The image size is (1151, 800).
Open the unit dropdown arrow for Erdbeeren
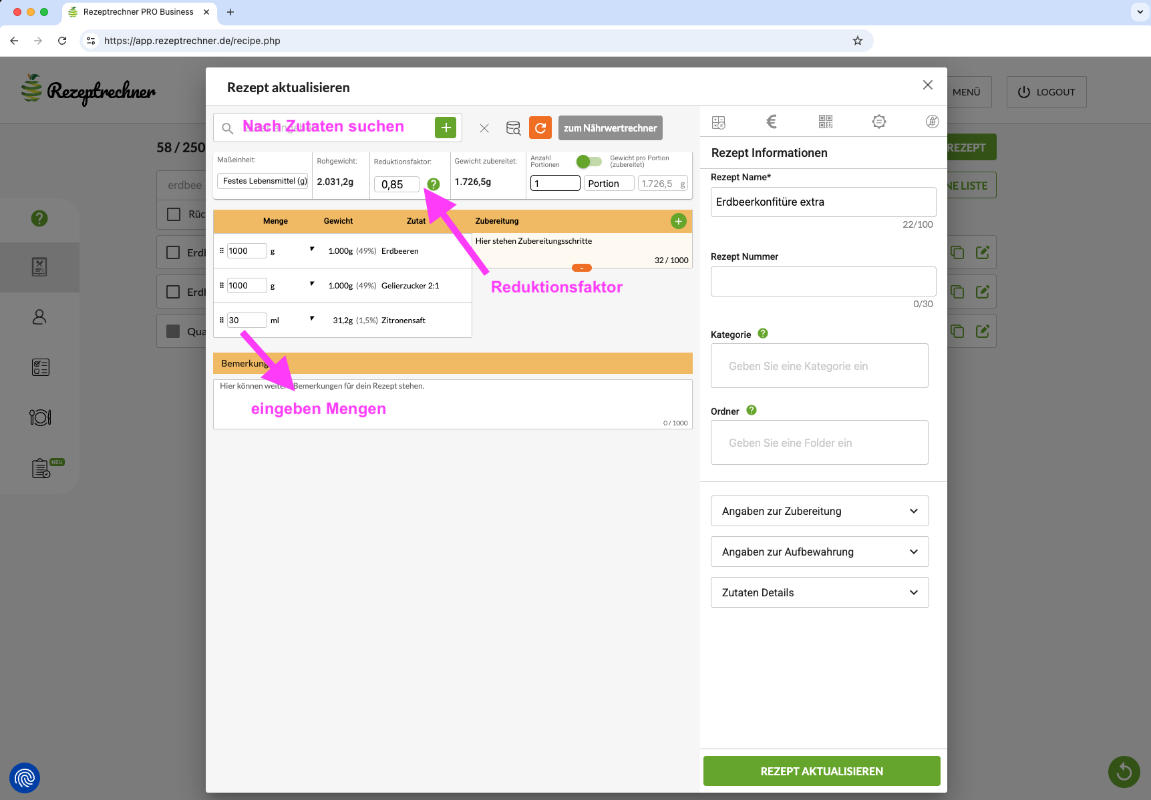312,250
